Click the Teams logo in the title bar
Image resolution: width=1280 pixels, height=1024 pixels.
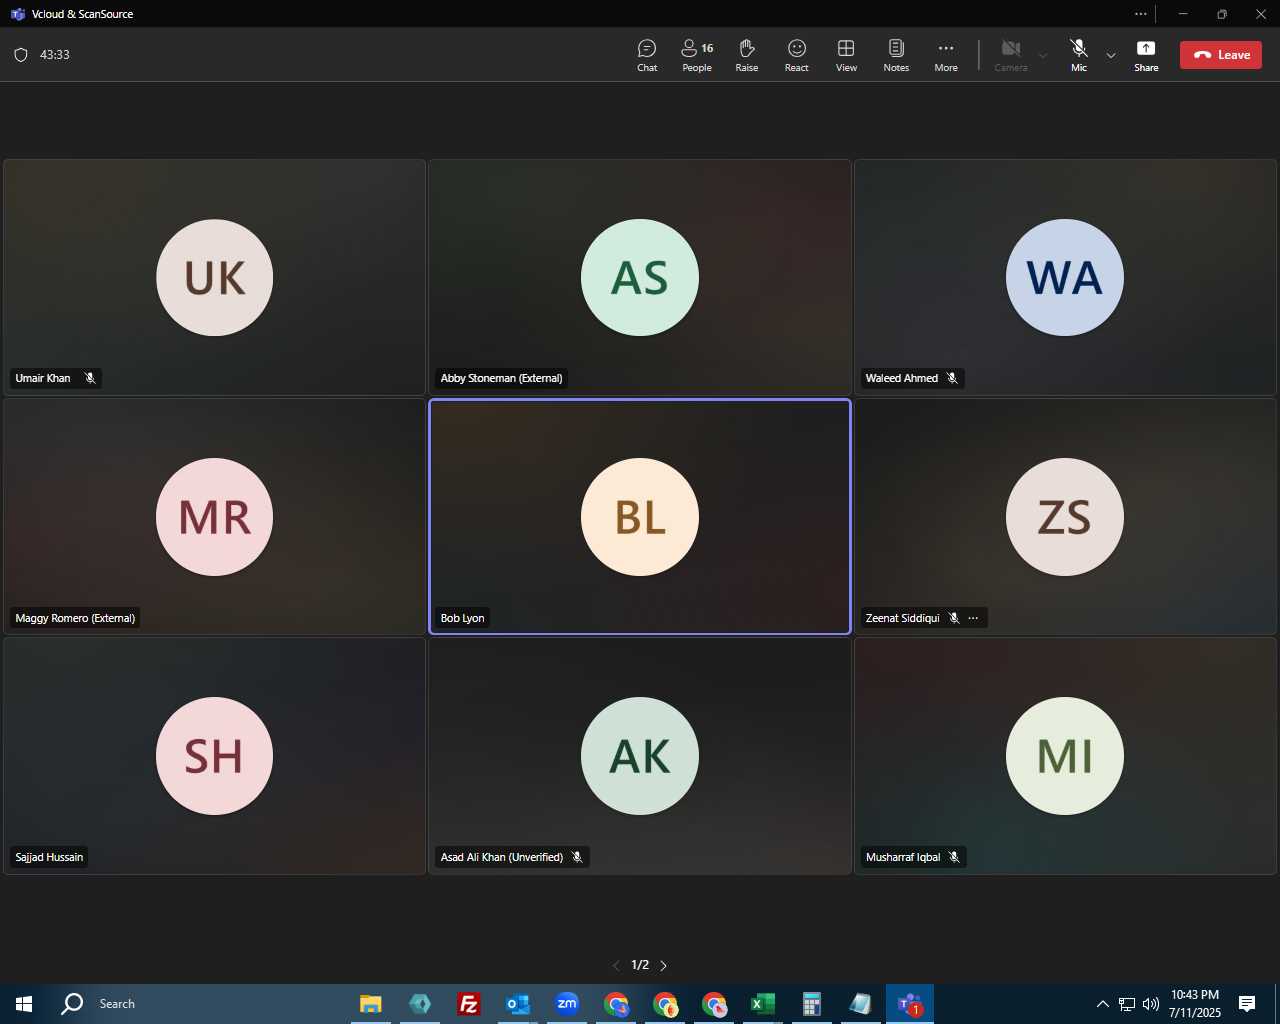coord(17,14)
